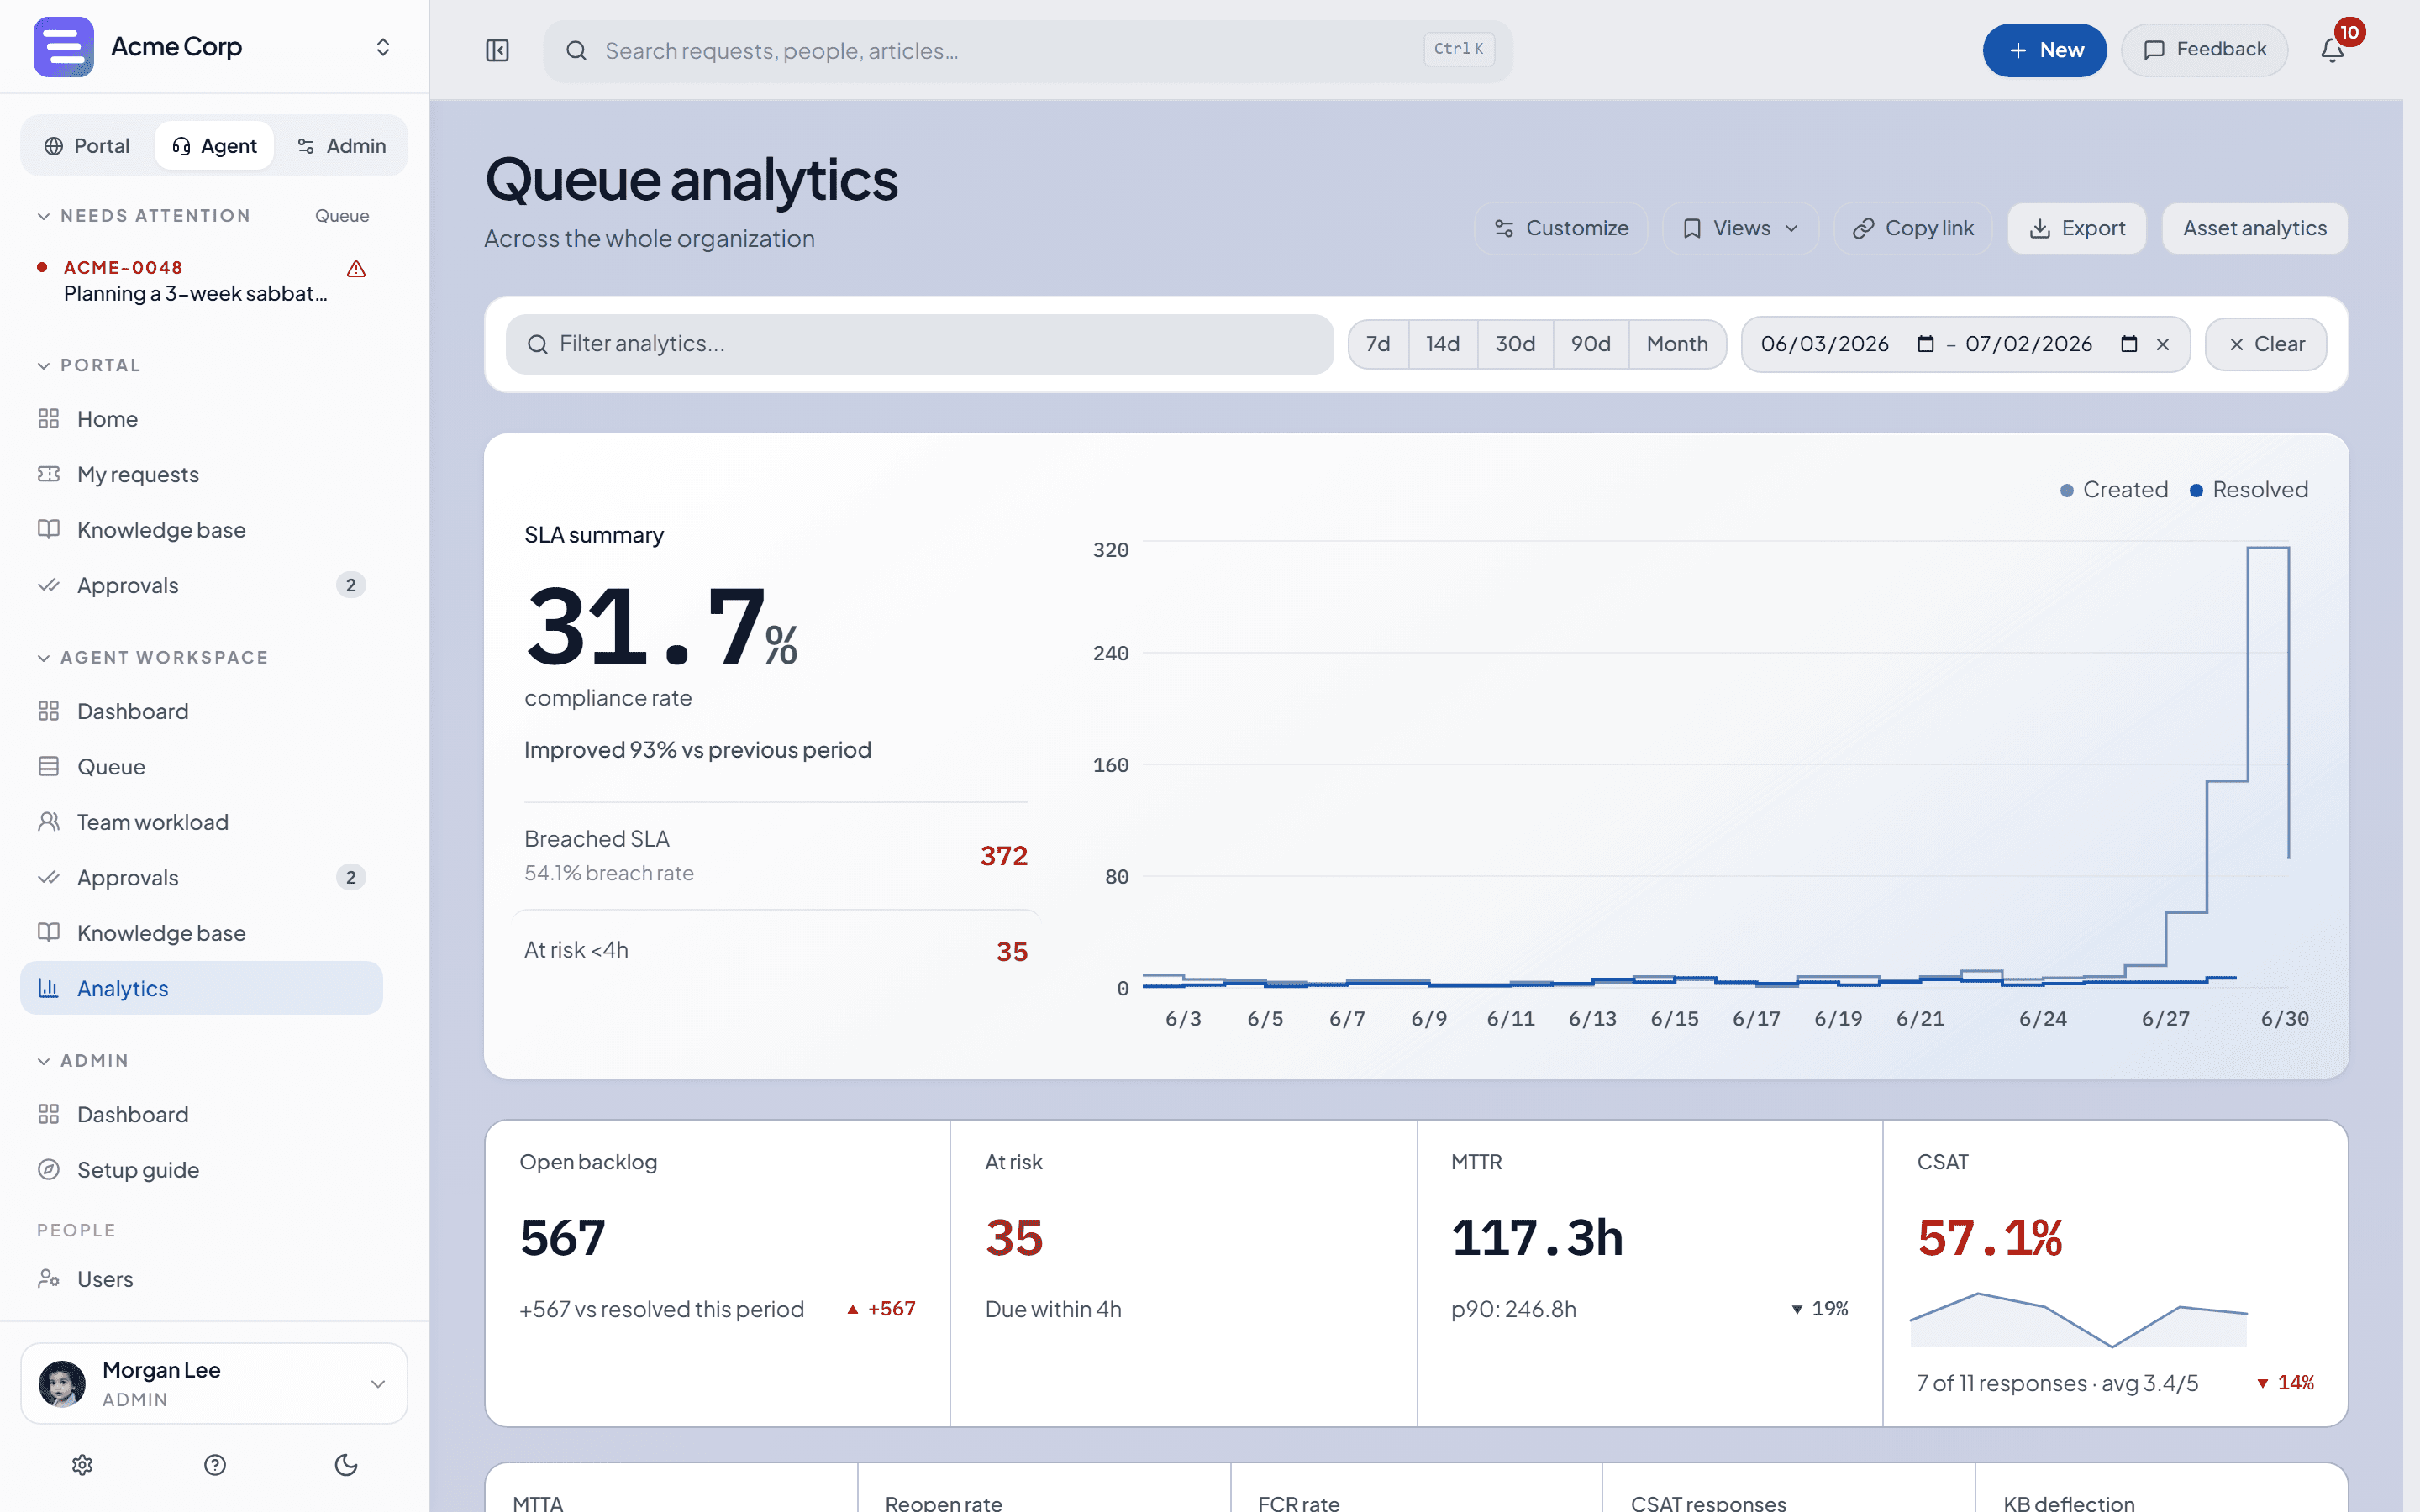Click the global search field
The height and width of the screenshot is (1512, 2420).
(1027, 50)
